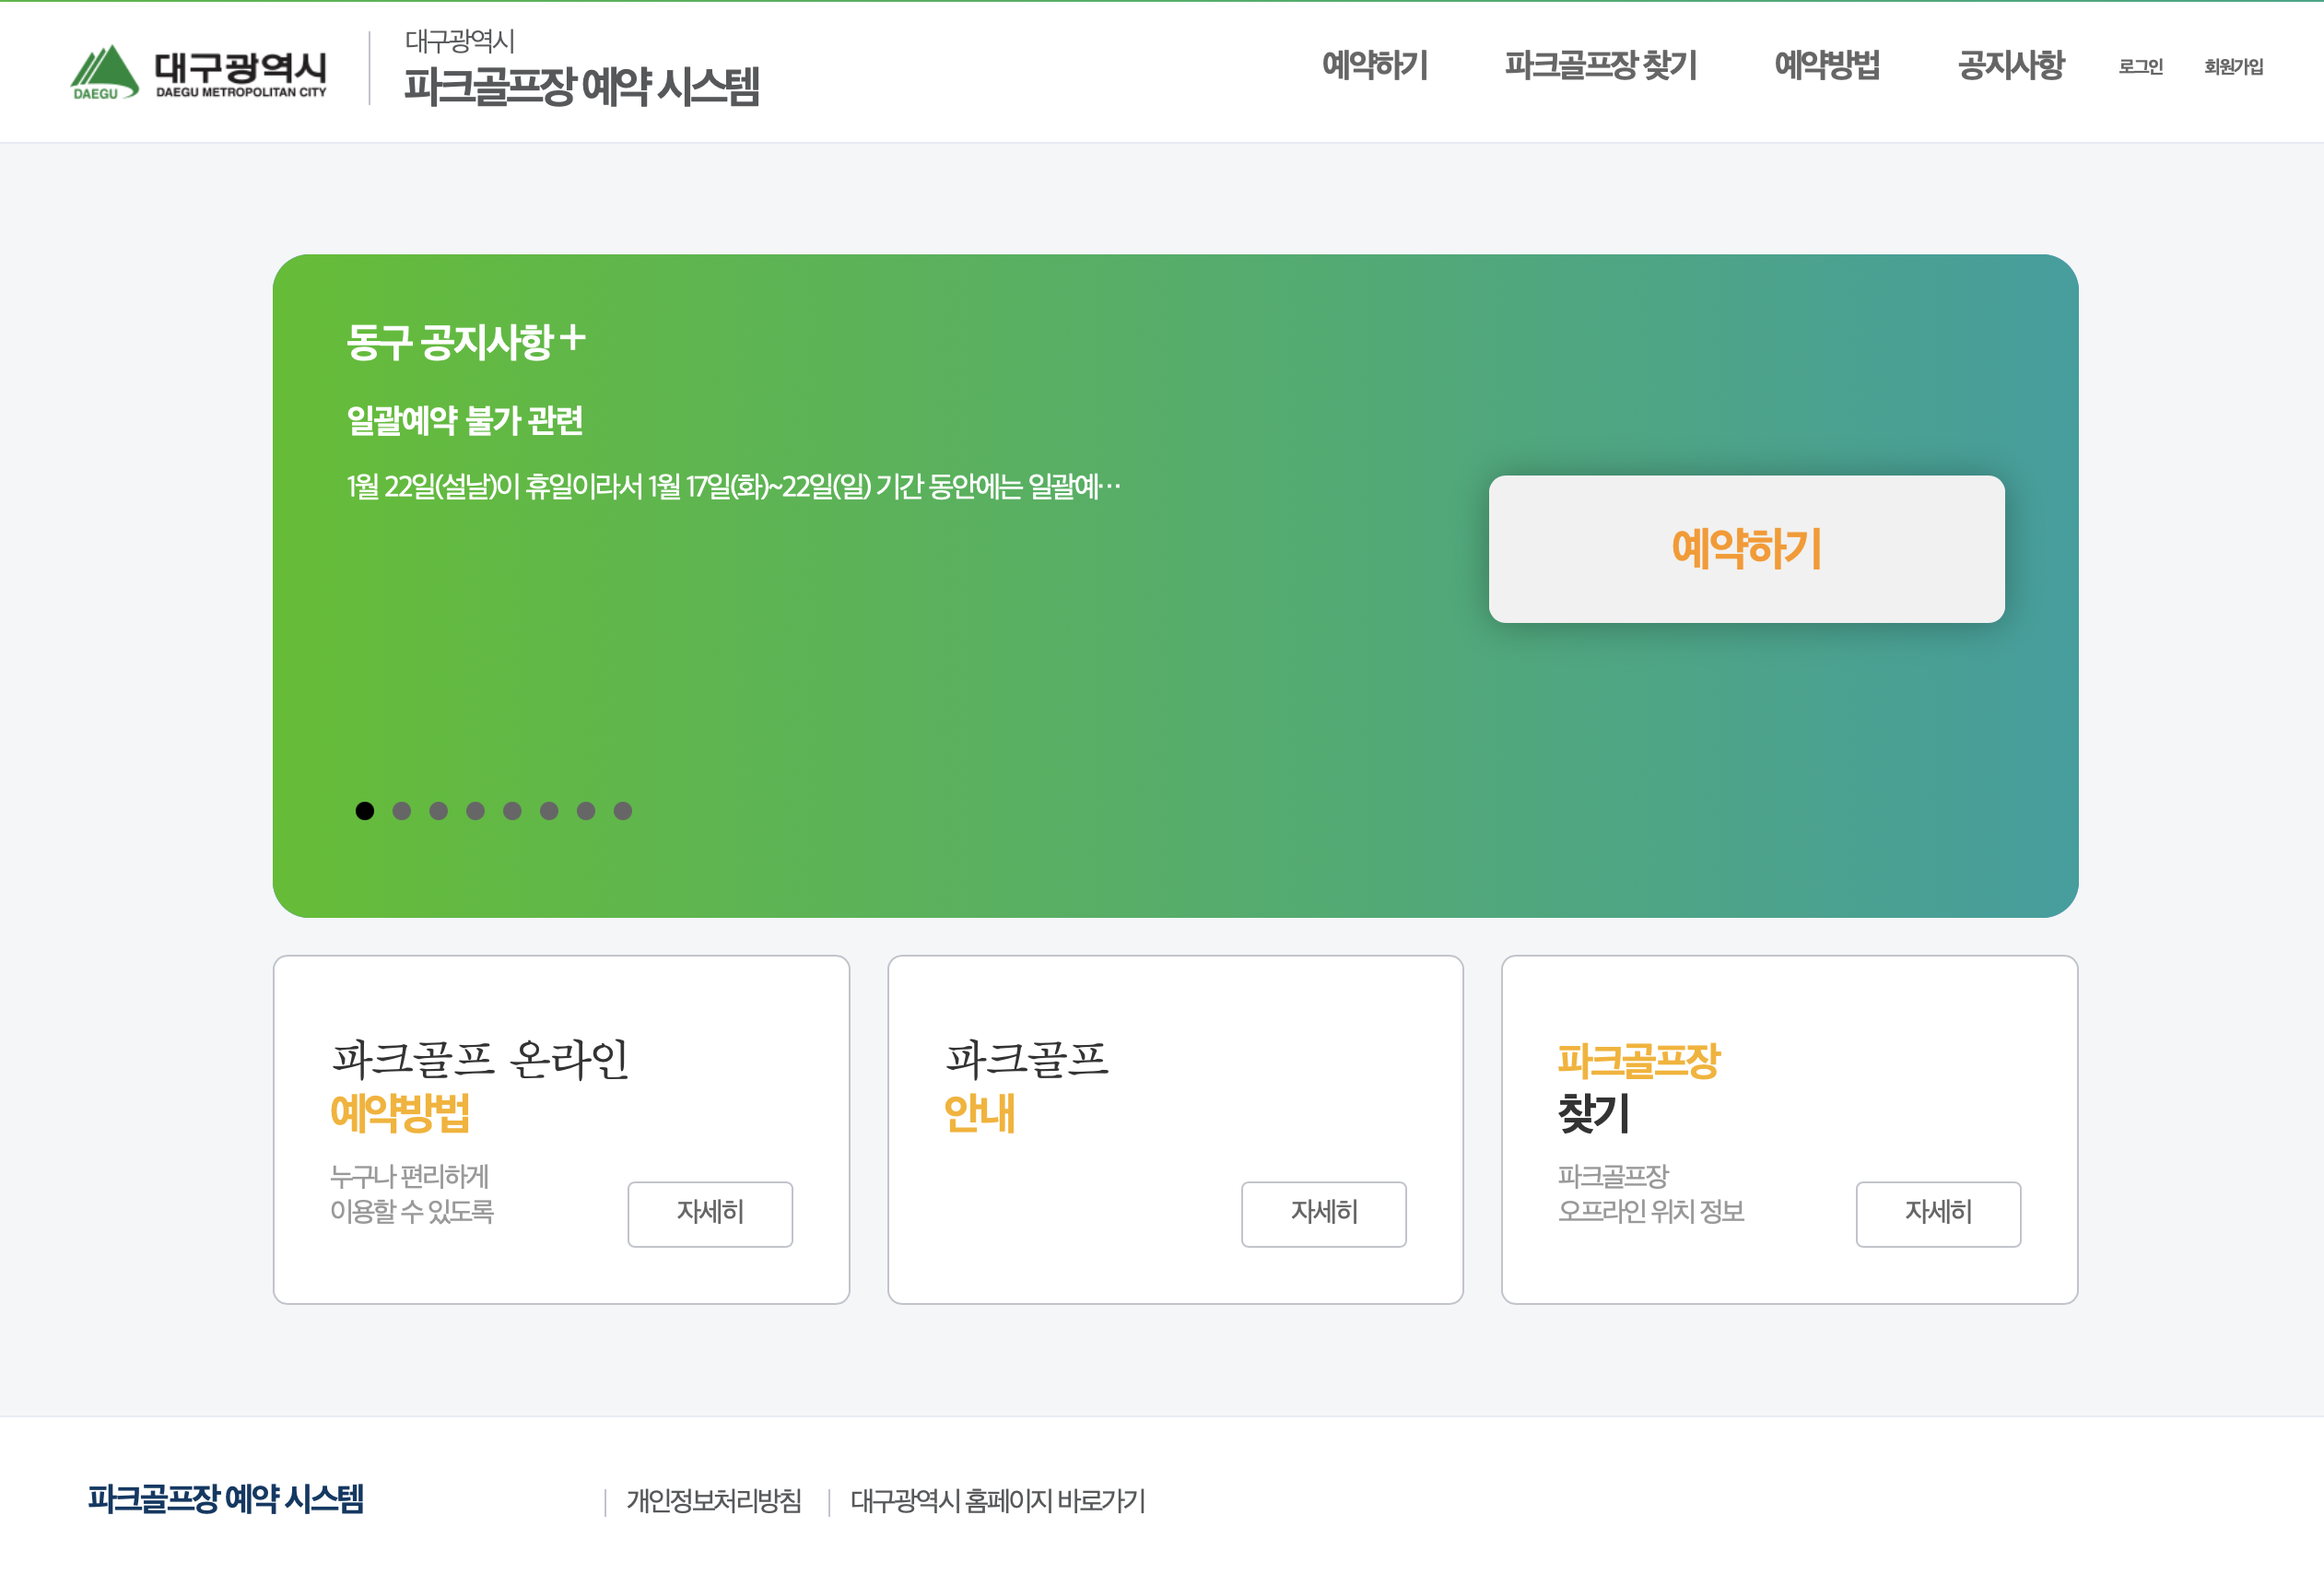
Task: Click the Daegu Metropolitan City logo
Action: pos(198,72)
